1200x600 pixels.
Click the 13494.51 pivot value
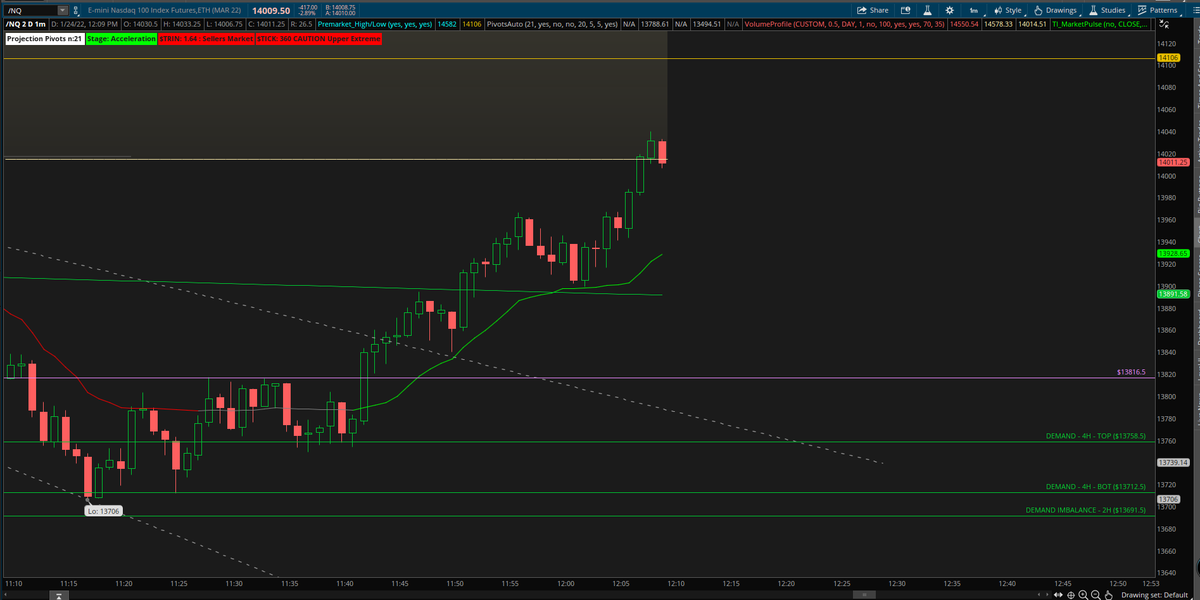point(709,24)
